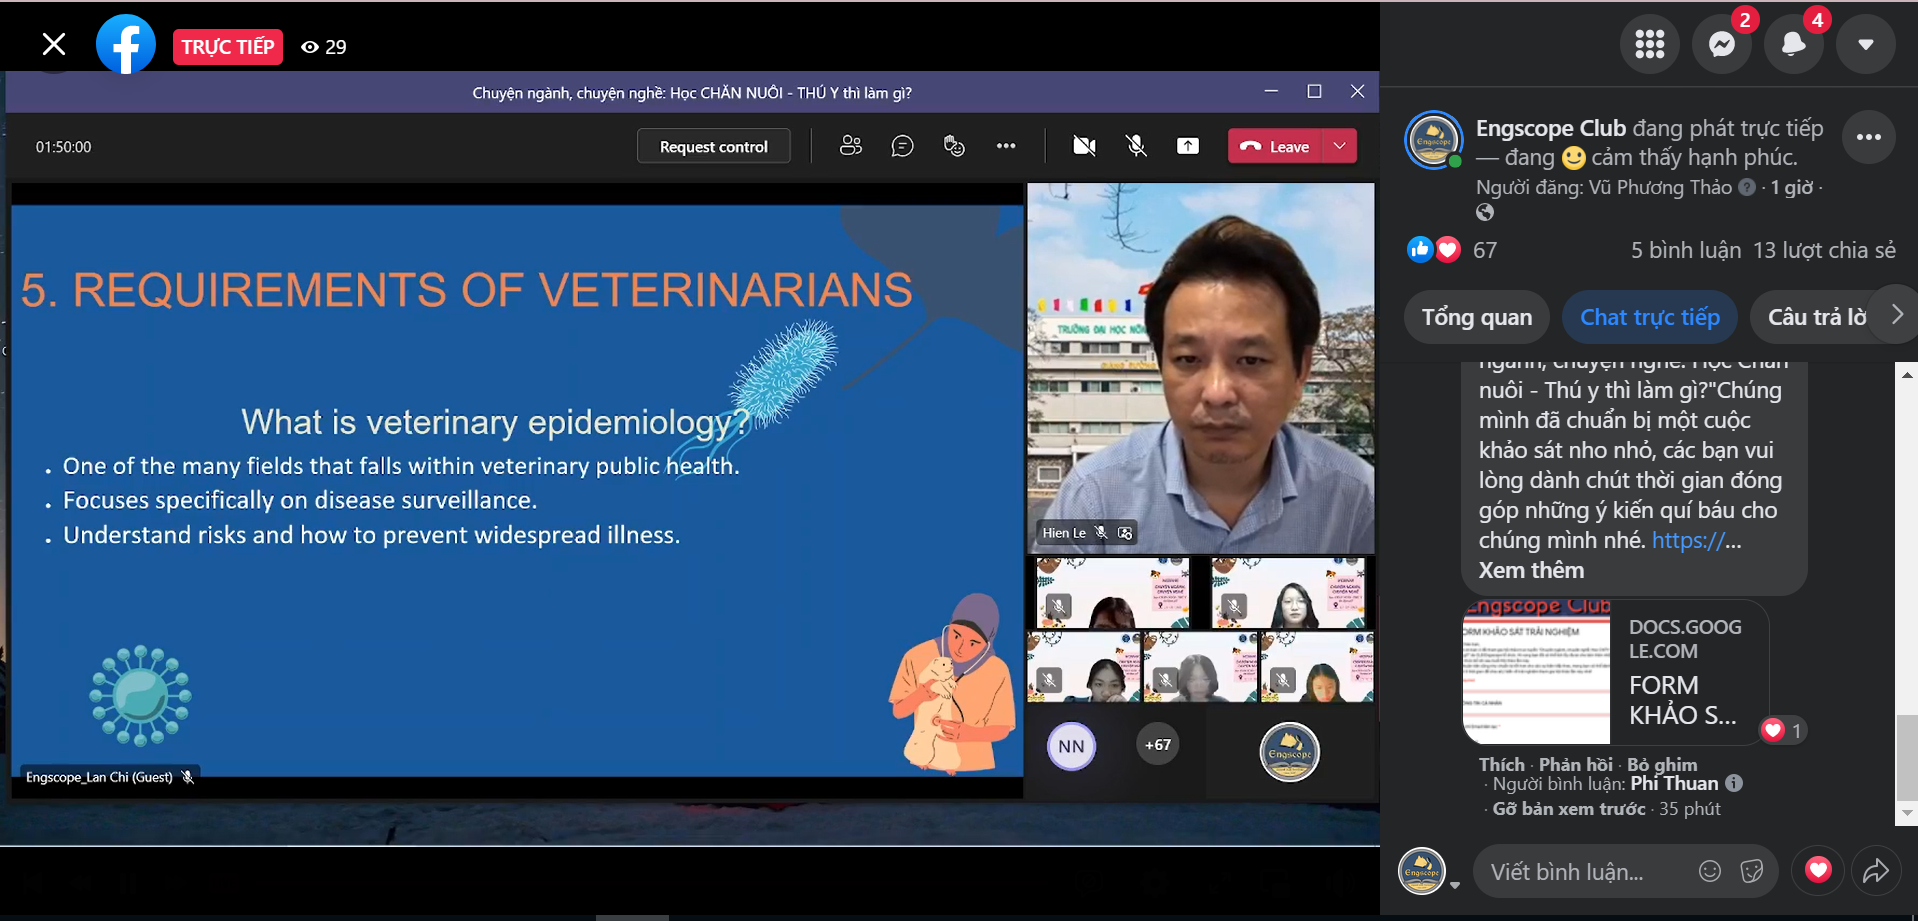Image resolution: width=1918 pixels, height=921 pixels.
Task: Open the FORM KHẢO SÁT link preview
Action: point(1615,672)
